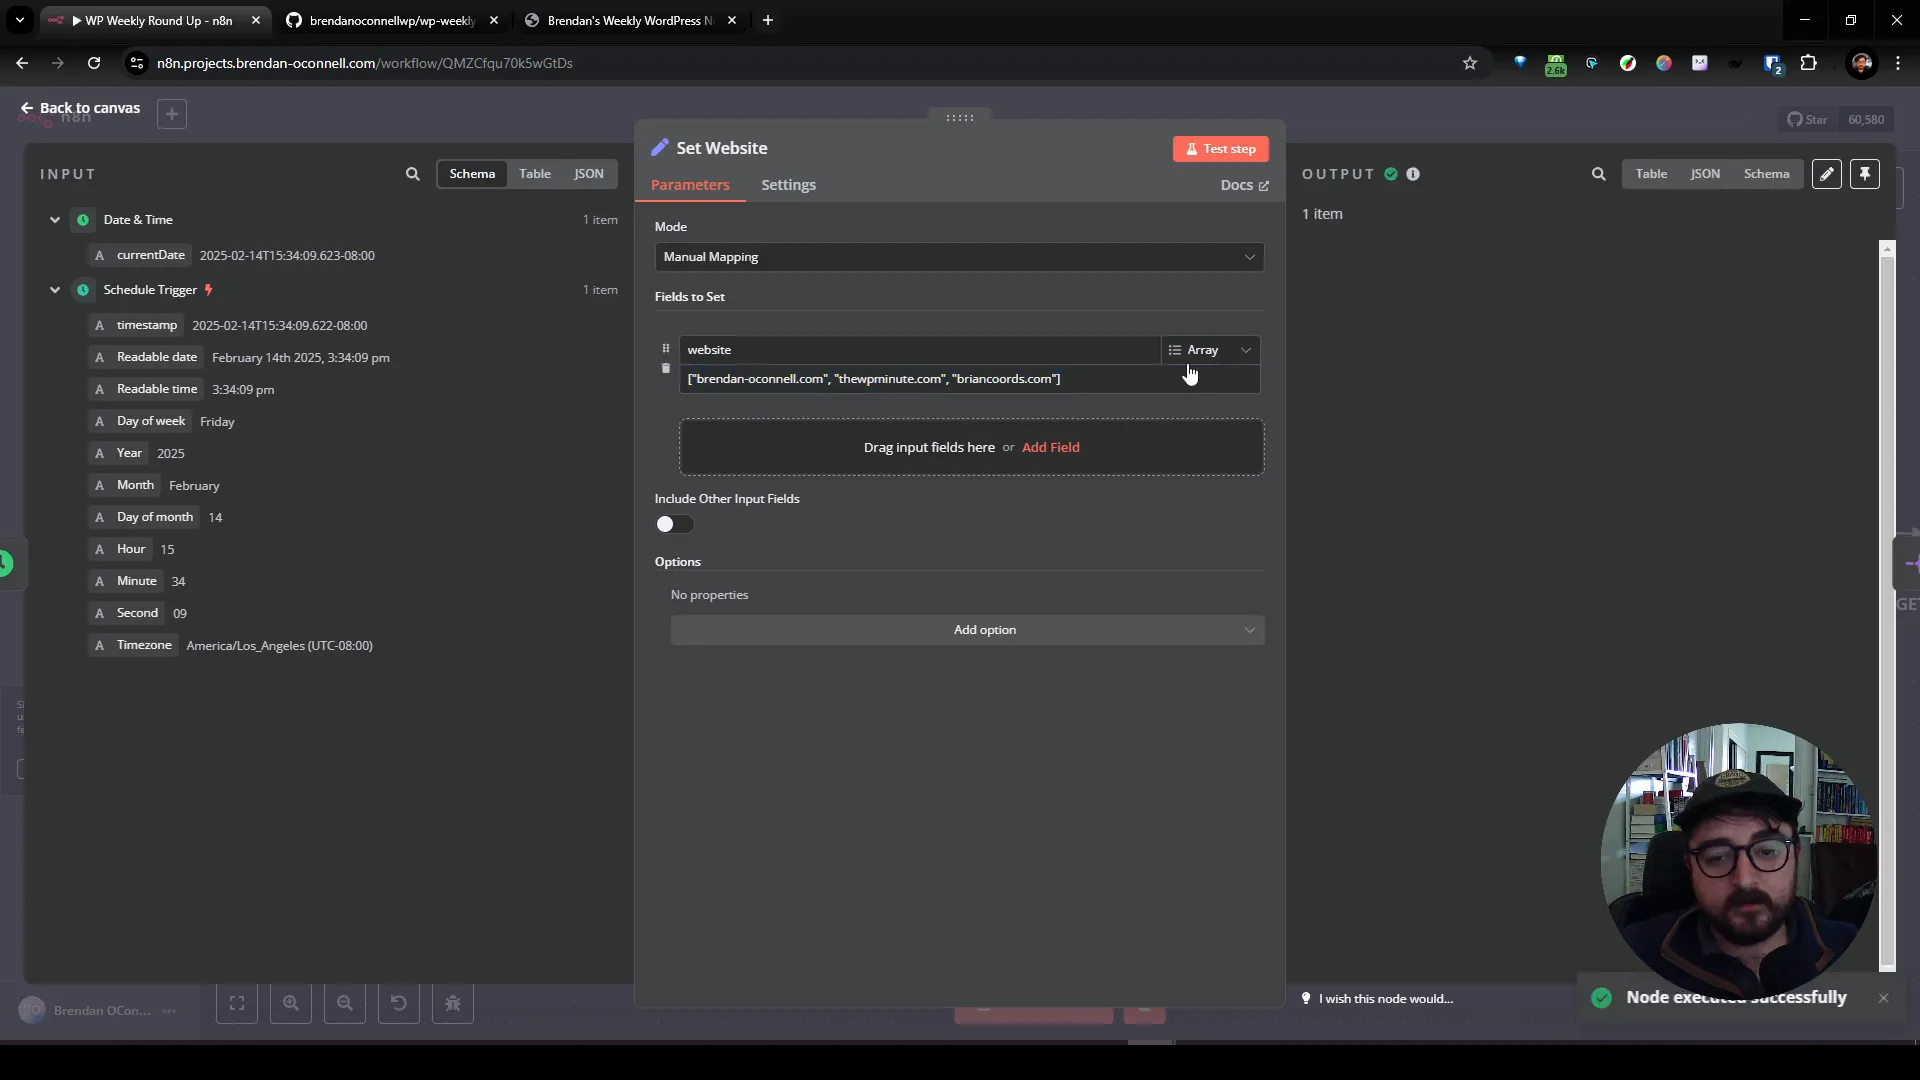The height and width of the screenshot is (1080, 1920).
Task: Select the Table view in OUTPUT panel
Action: [1651, 173]
